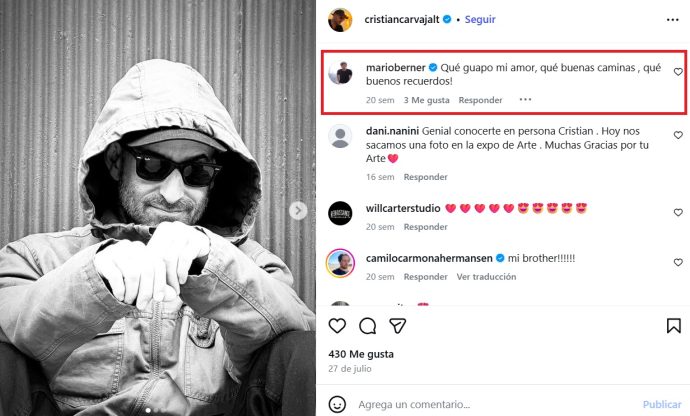690x416 pixels.
Task: Like marioberner's comment
Action: [678, 72]
